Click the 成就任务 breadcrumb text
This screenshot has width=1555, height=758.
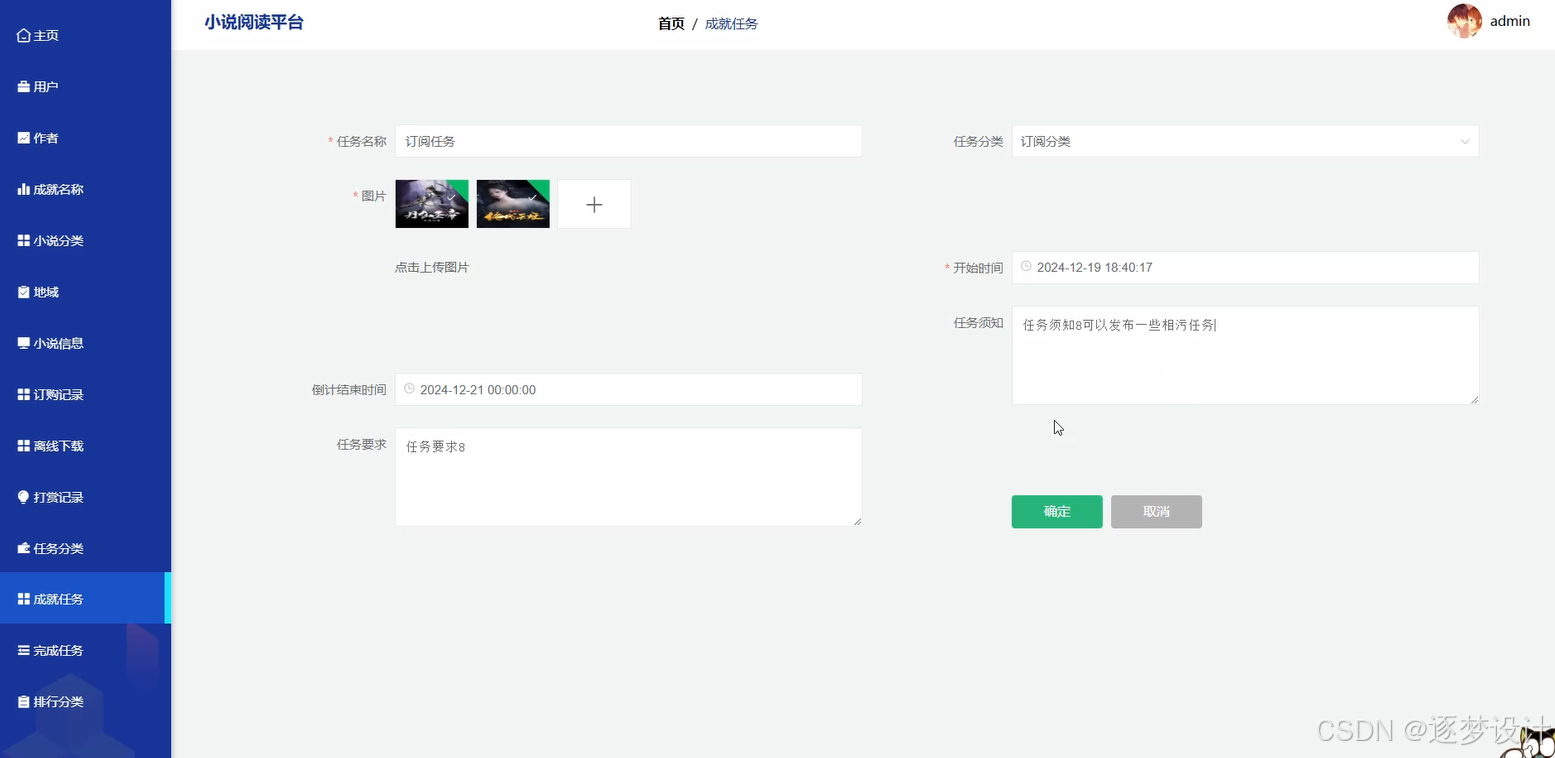(731, 24)
